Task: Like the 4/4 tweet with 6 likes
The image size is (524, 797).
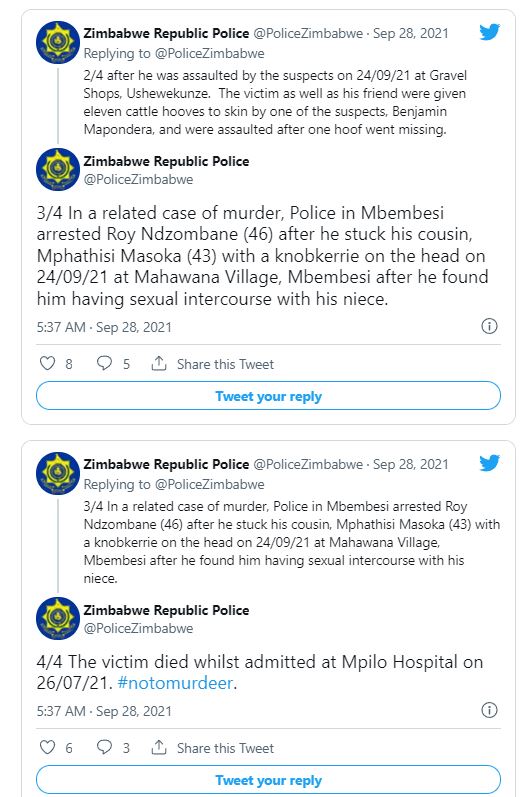Action: click(47, 747)
